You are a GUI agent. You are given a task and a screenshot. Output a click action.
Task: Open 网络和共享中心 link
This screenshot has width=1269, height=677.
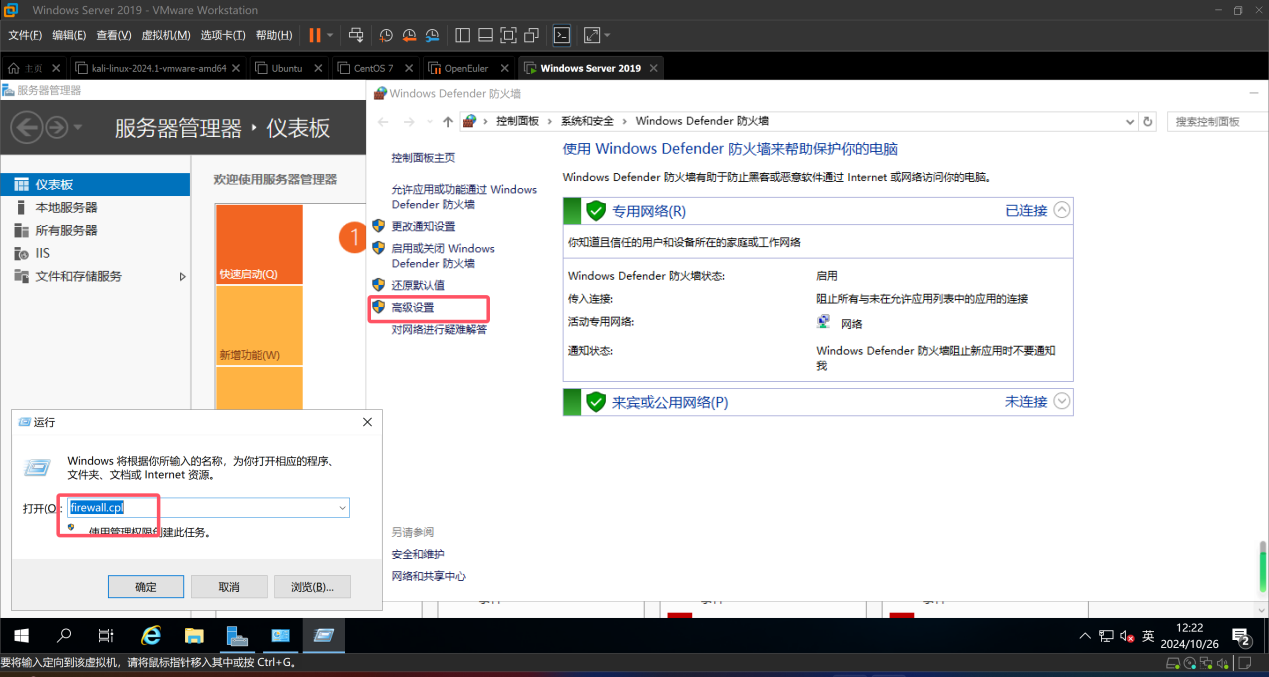(428, 576)
